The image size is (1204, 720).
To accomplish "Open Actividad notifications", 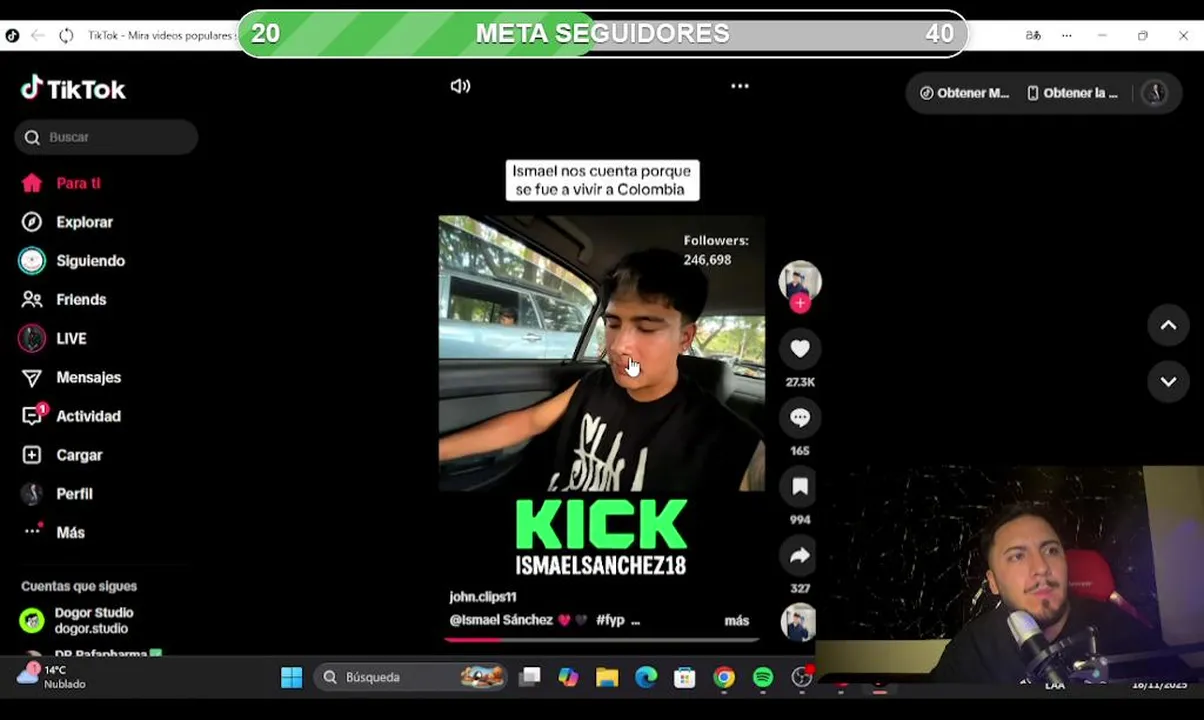I will click(71, 416).
